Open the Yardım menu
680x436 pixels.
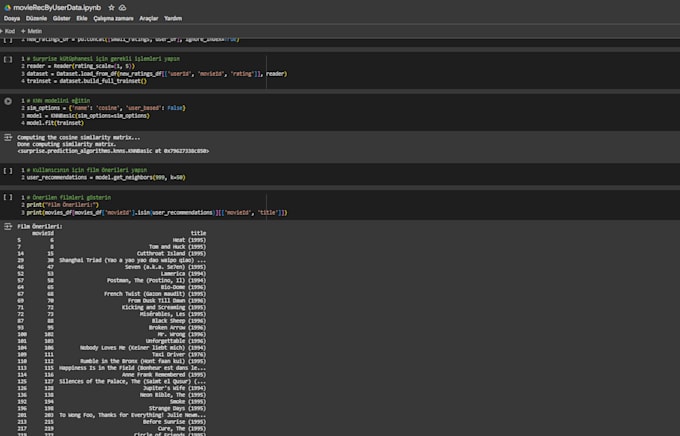pos(173,18)
